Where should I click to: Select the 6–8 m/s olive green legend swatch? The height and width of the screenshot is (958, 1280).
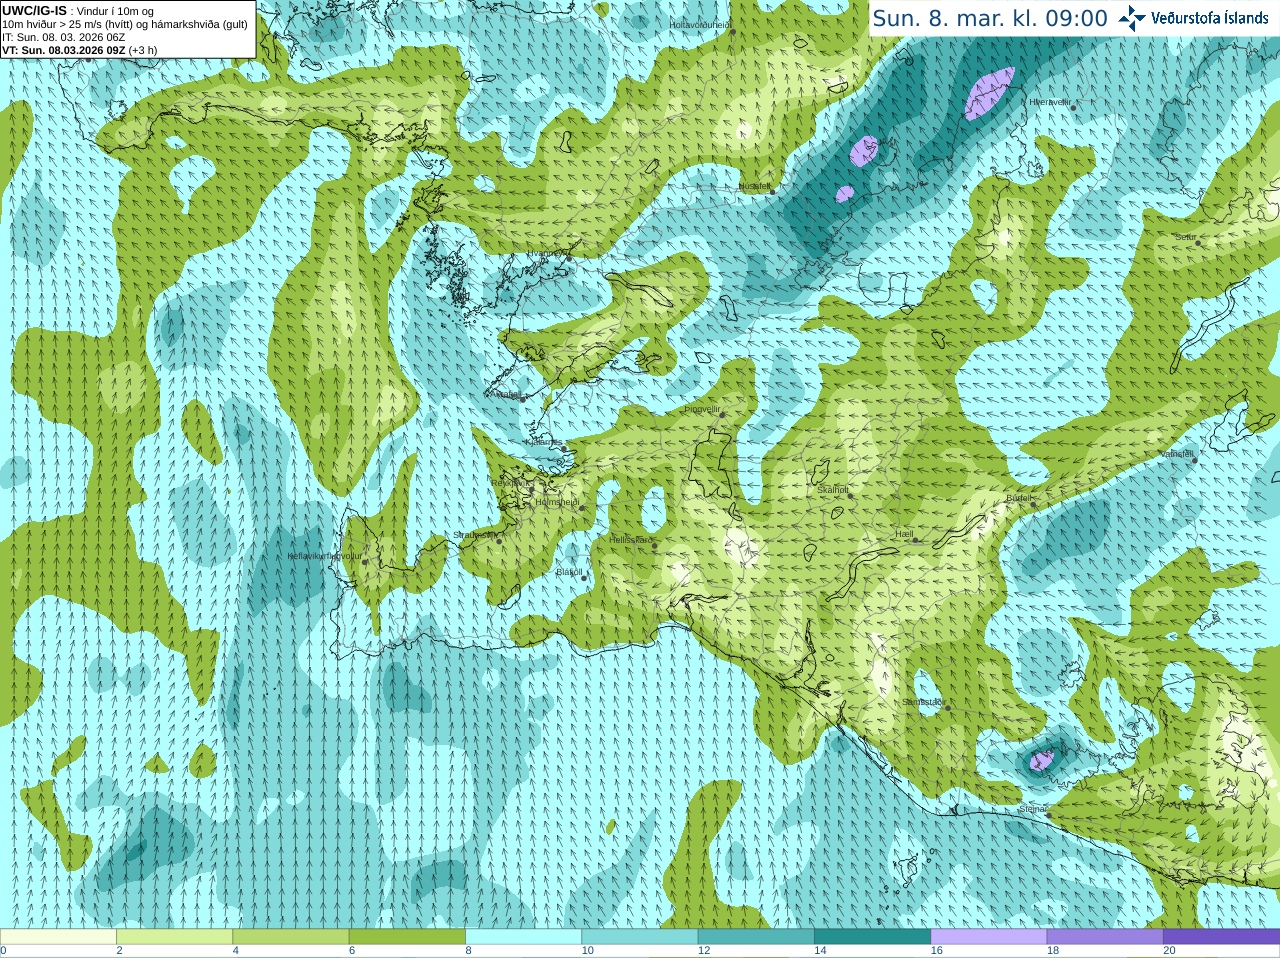(407, 936)
